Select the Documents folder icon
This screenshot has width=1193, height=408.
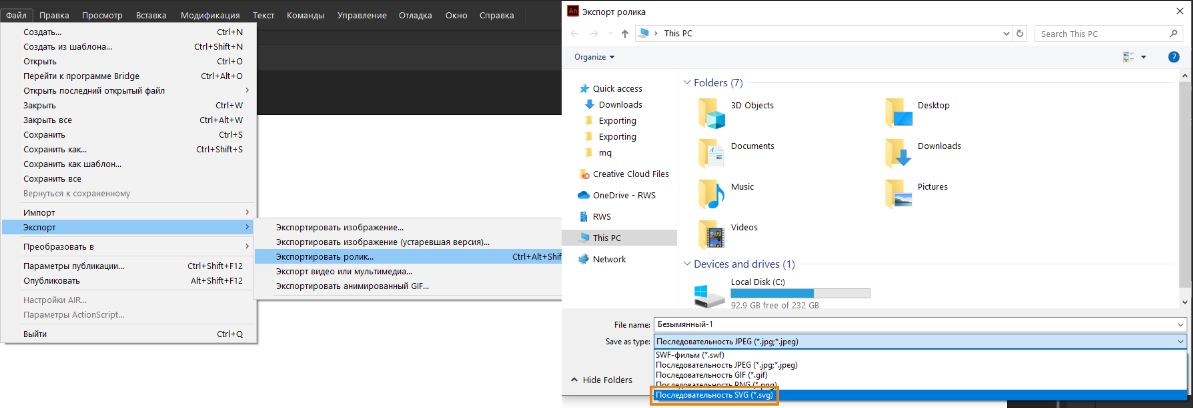tap(713, 153)
